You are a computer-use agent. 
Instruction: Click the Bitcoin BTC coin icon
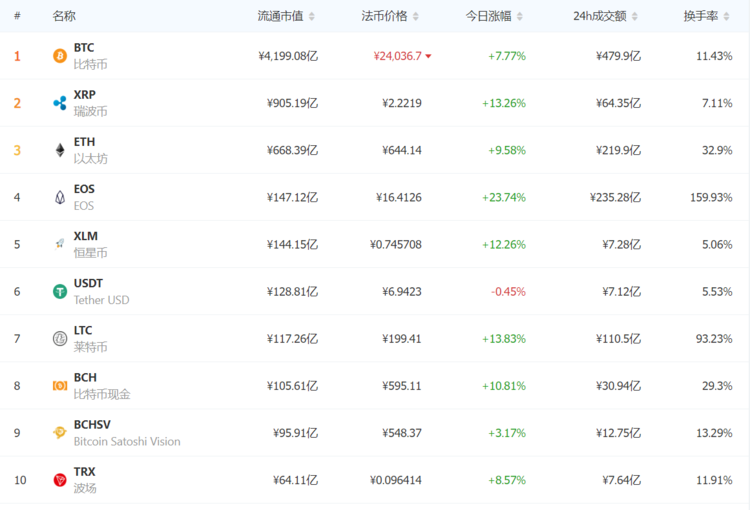tap(60, 56)
